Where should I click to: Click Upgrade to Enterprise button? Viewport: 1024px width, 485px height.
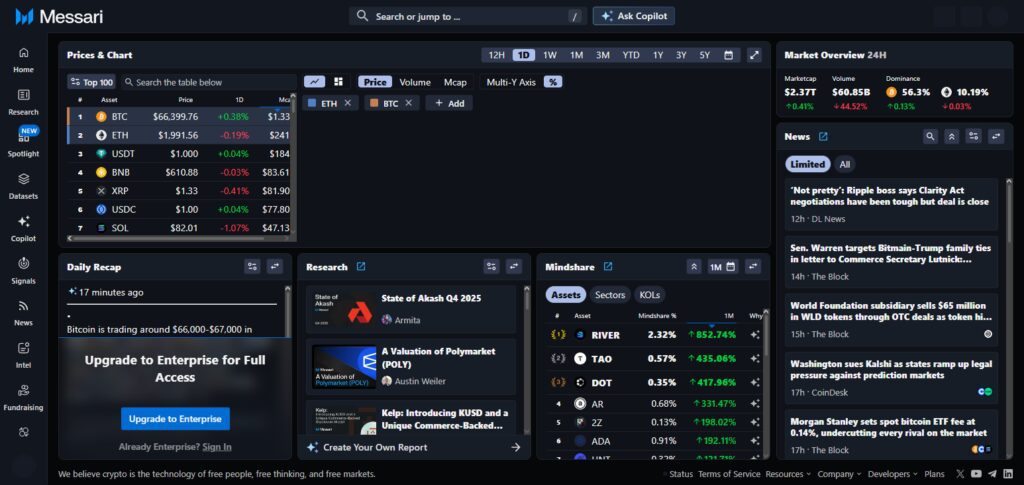175,418
